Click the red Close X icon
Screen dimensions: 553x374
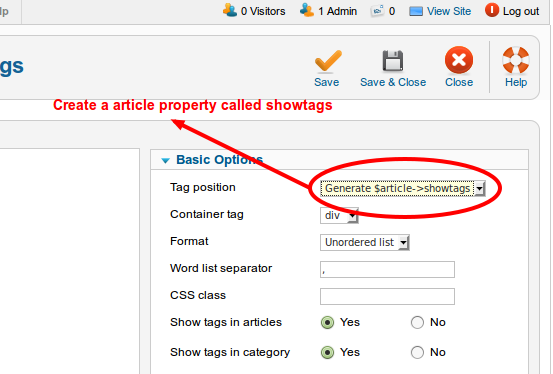(x=459, y=60)
